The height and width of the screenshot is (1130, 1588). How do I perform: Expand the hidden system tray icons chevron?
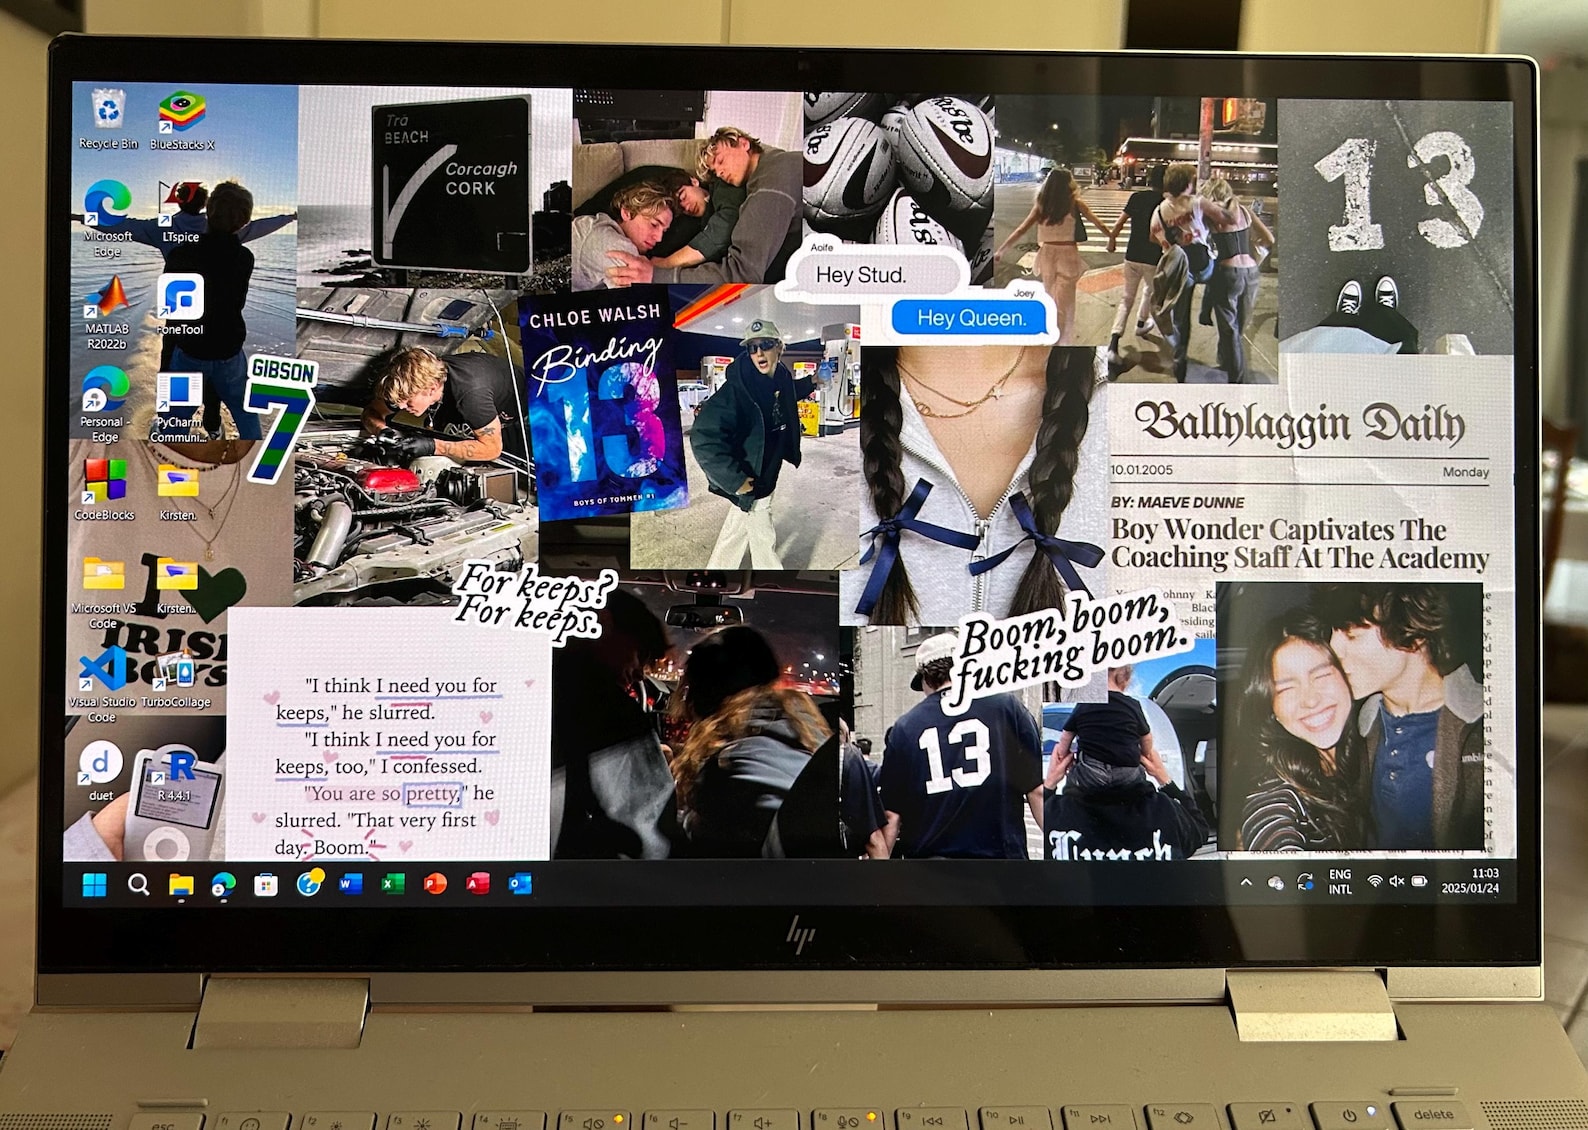pos(1246,882)
